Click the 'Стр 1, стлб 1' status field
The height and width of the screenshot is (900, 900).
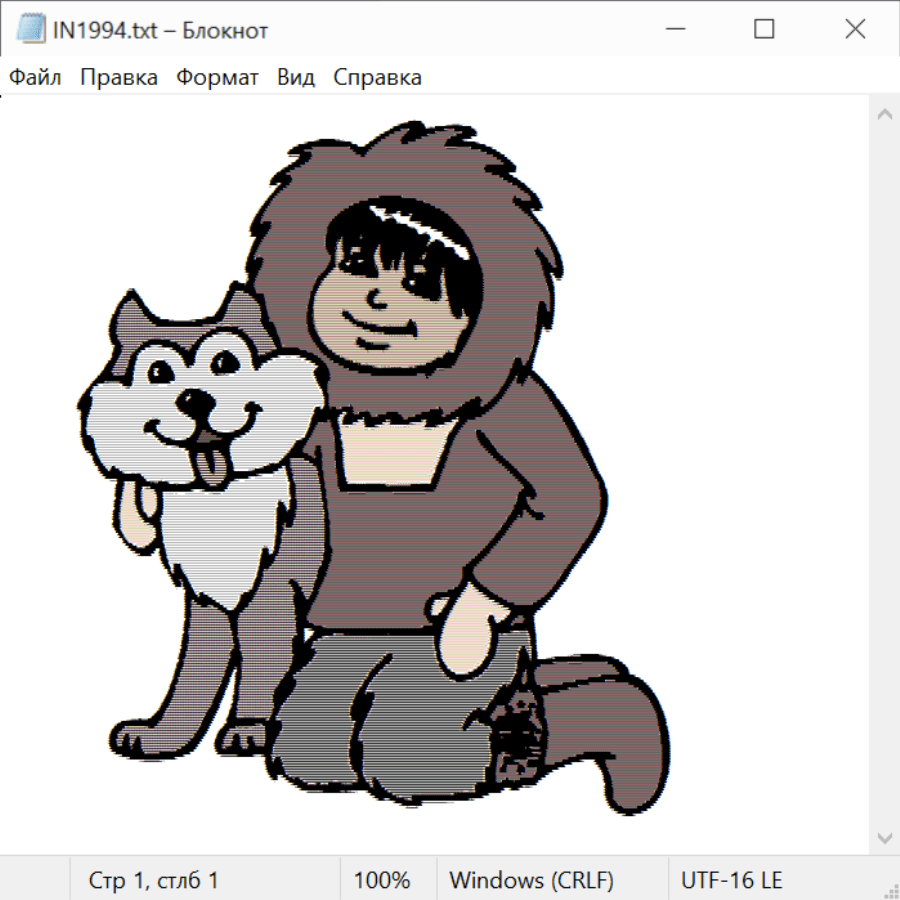[x=153, y=880]
